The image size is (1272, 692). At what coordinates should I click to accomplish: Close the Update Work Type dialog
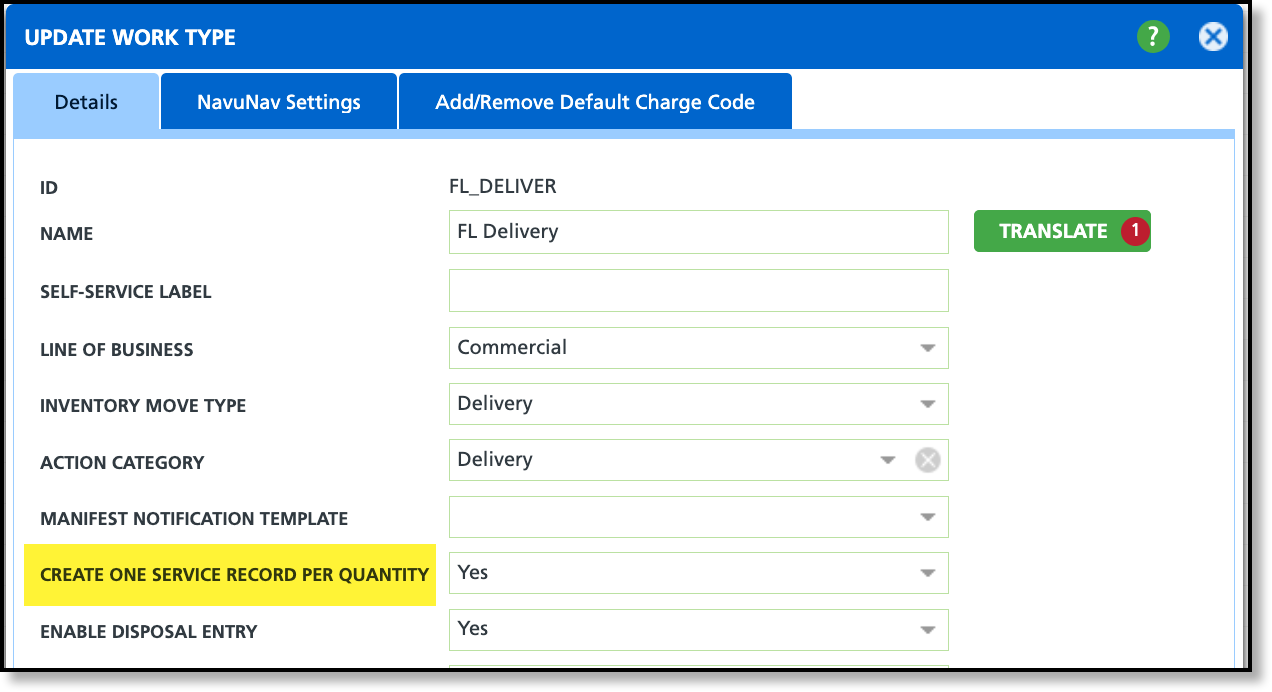(x=1213, y=38)
